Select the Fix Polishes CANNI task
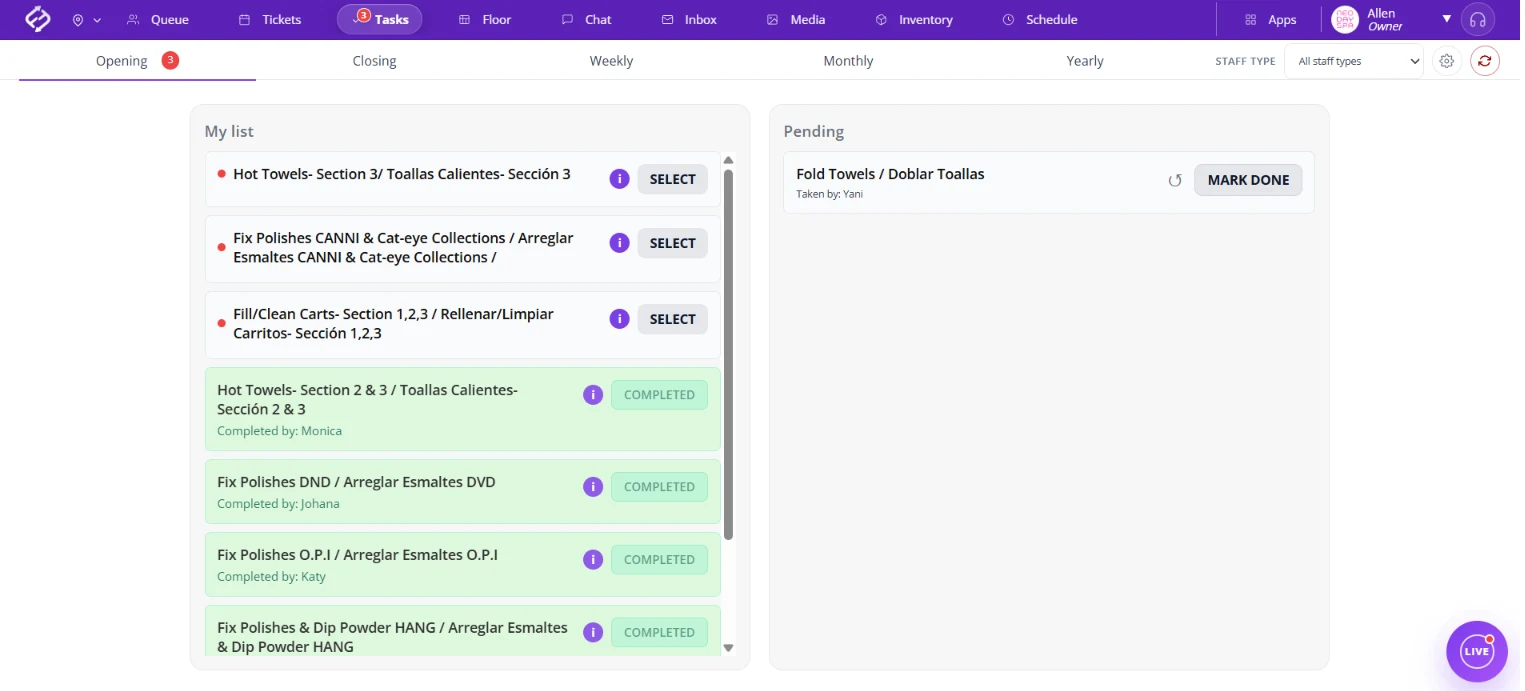1525x691 pixels. click(672, 243)
